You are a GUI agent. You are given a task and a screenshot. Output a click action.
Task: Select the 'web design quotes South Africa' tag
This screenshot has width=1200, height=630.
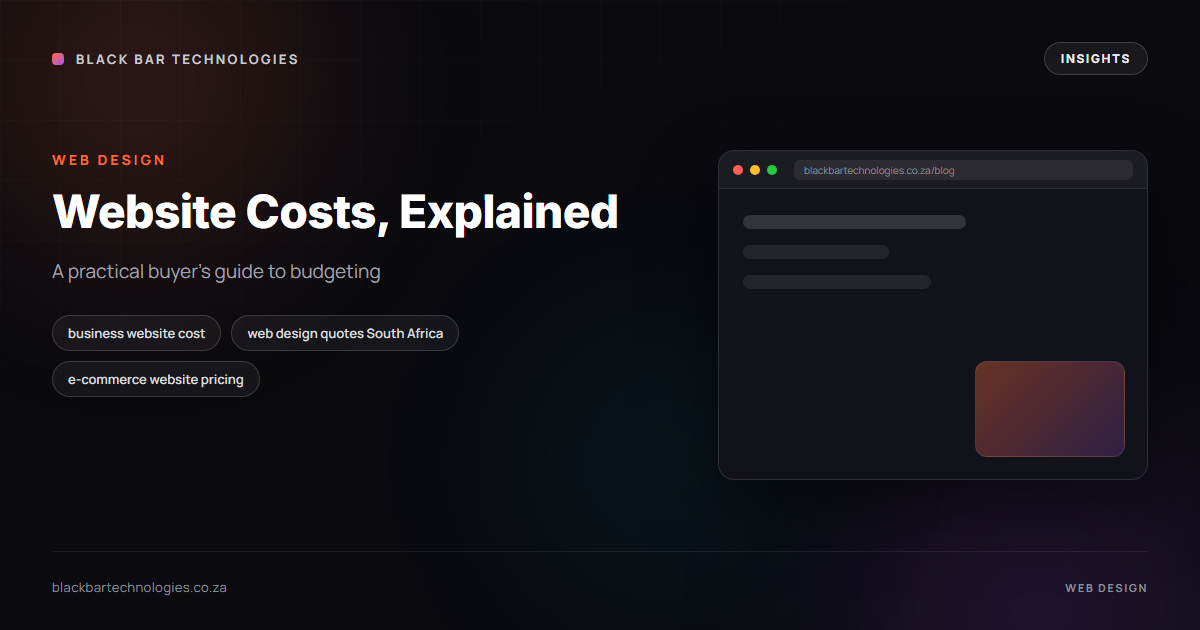[x=345, y=333]
